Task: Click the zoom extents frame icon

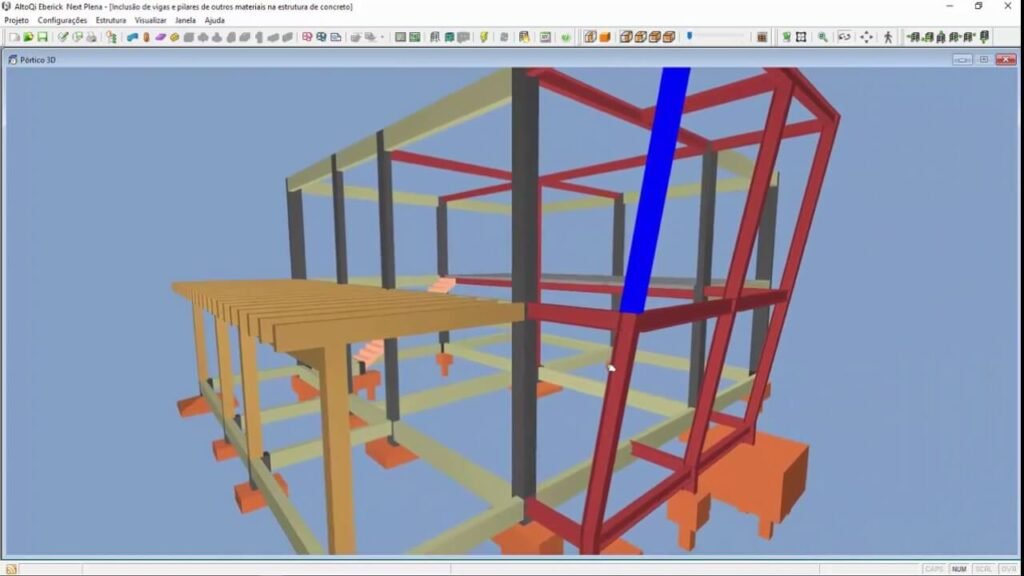Action: click(x=801, y=37)
